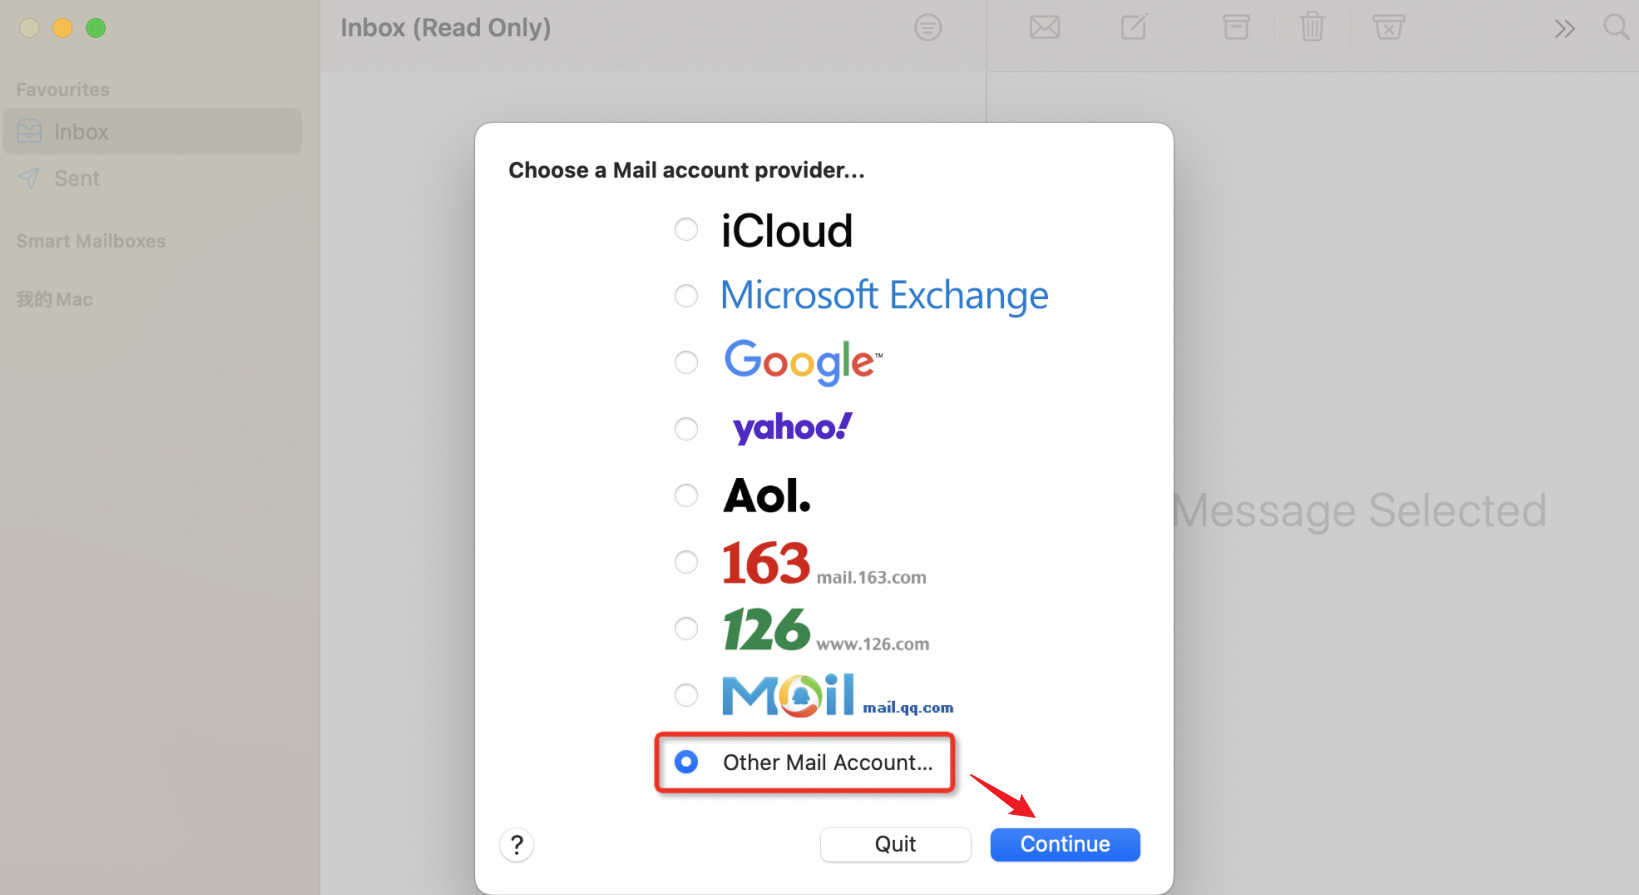
Task: Click the 126 www.126.com logo
Action: point(826,630)
